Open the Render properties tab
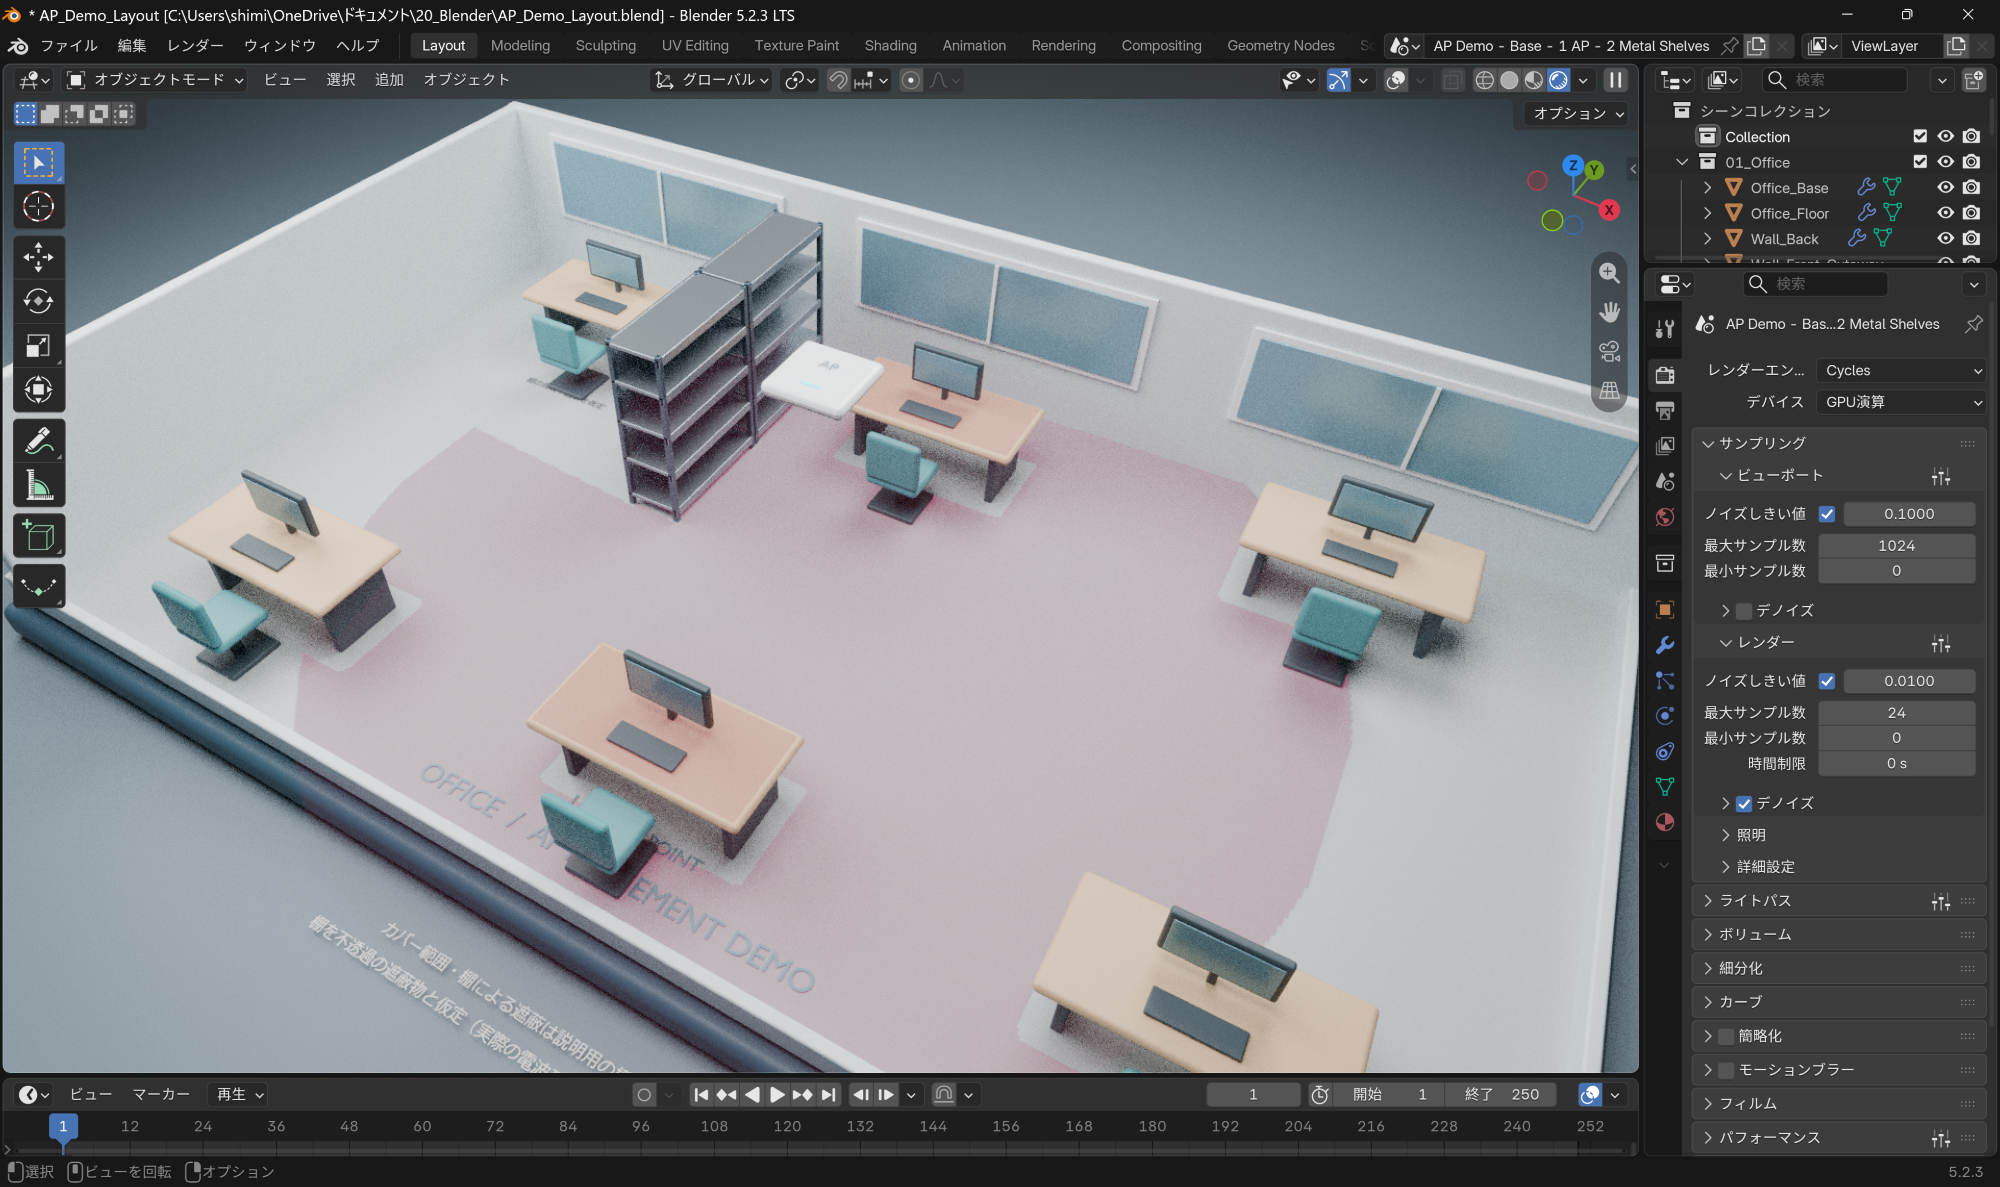The width and height of the screenshot is (2000, 1187). [1665, 375]
